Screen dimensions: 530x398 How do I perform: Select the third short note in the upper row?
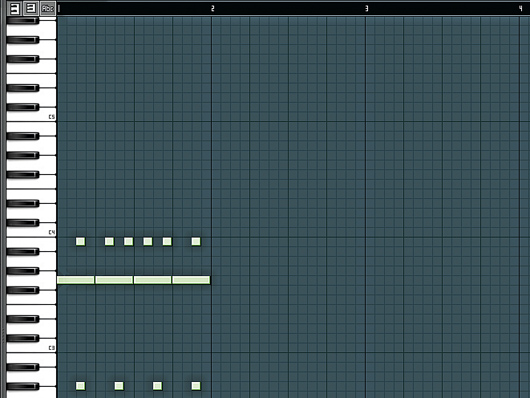coord(128,241)
